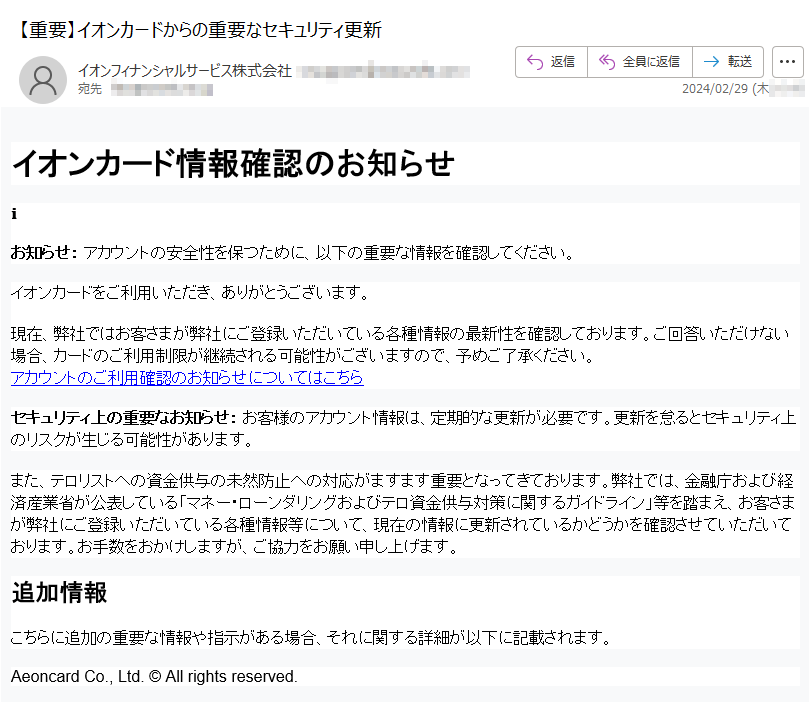809x702 pixels.
Task: Click the bold お知らせ: label
Action: 44,253
